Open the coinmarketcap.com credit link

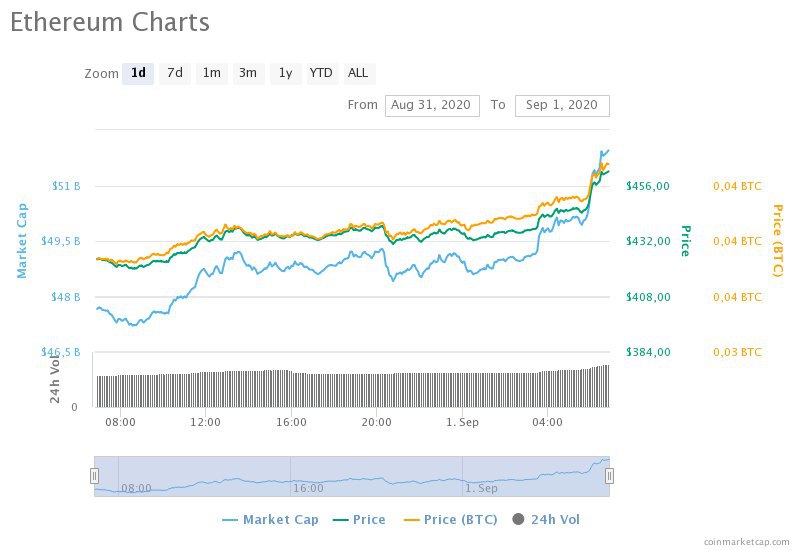(x=746, y=541)
